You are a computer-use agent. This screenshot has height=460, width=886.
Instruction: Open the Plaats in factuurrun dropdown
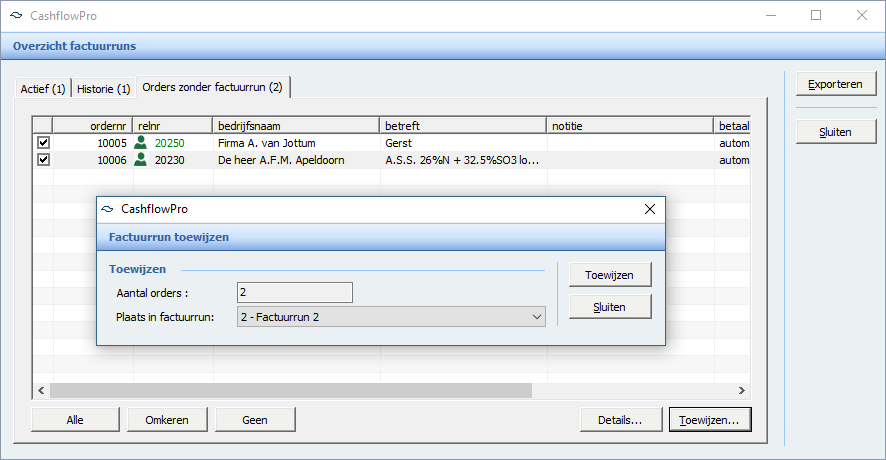click(391, 317)
